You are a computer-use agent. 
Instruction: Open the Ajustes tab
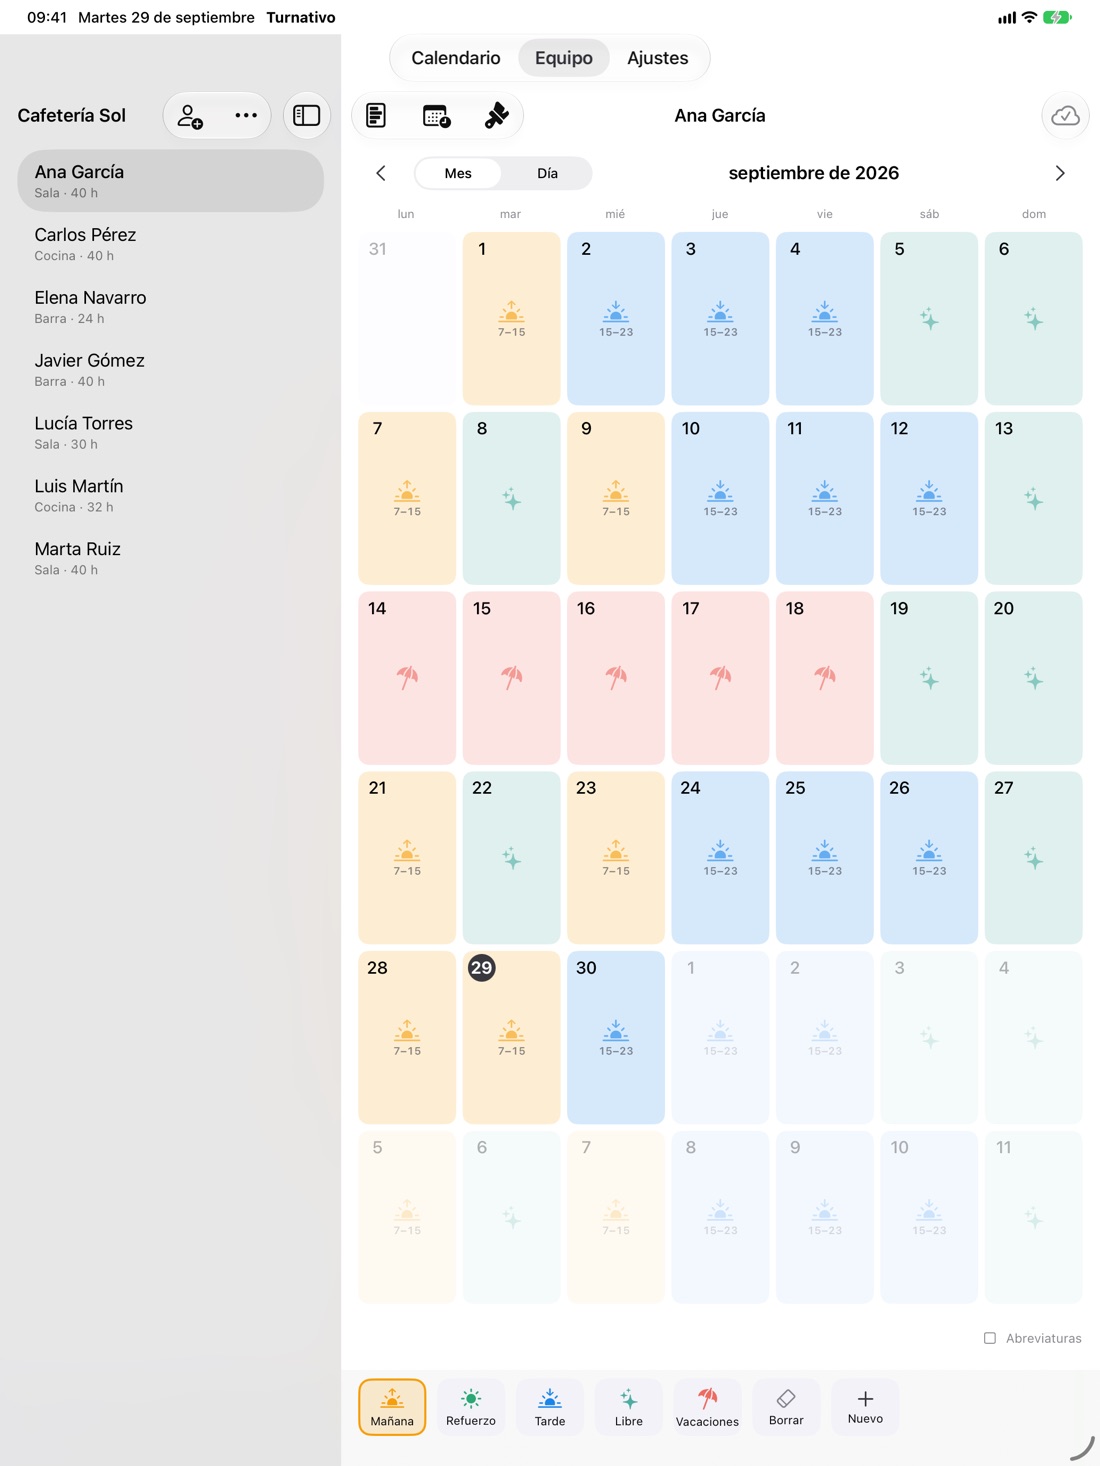(657, 58)
